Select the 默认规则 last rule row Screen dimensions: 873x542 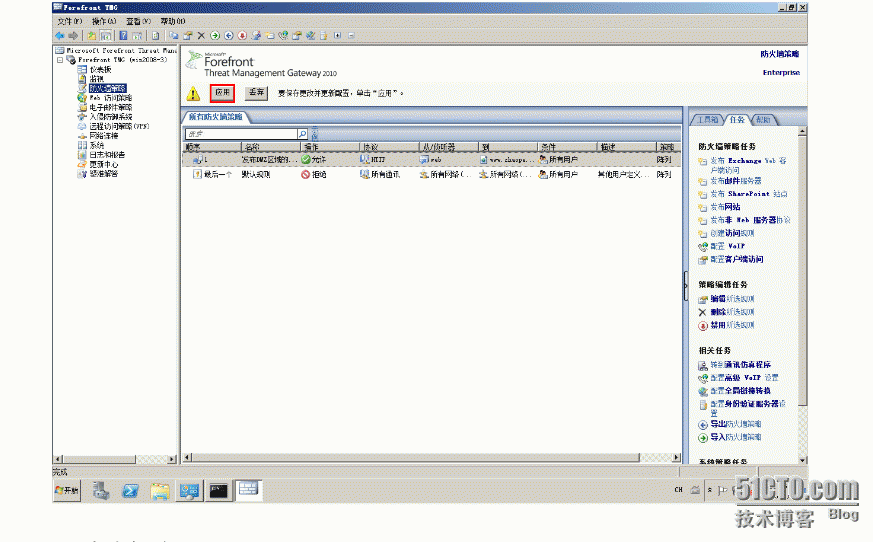[431, 174]
